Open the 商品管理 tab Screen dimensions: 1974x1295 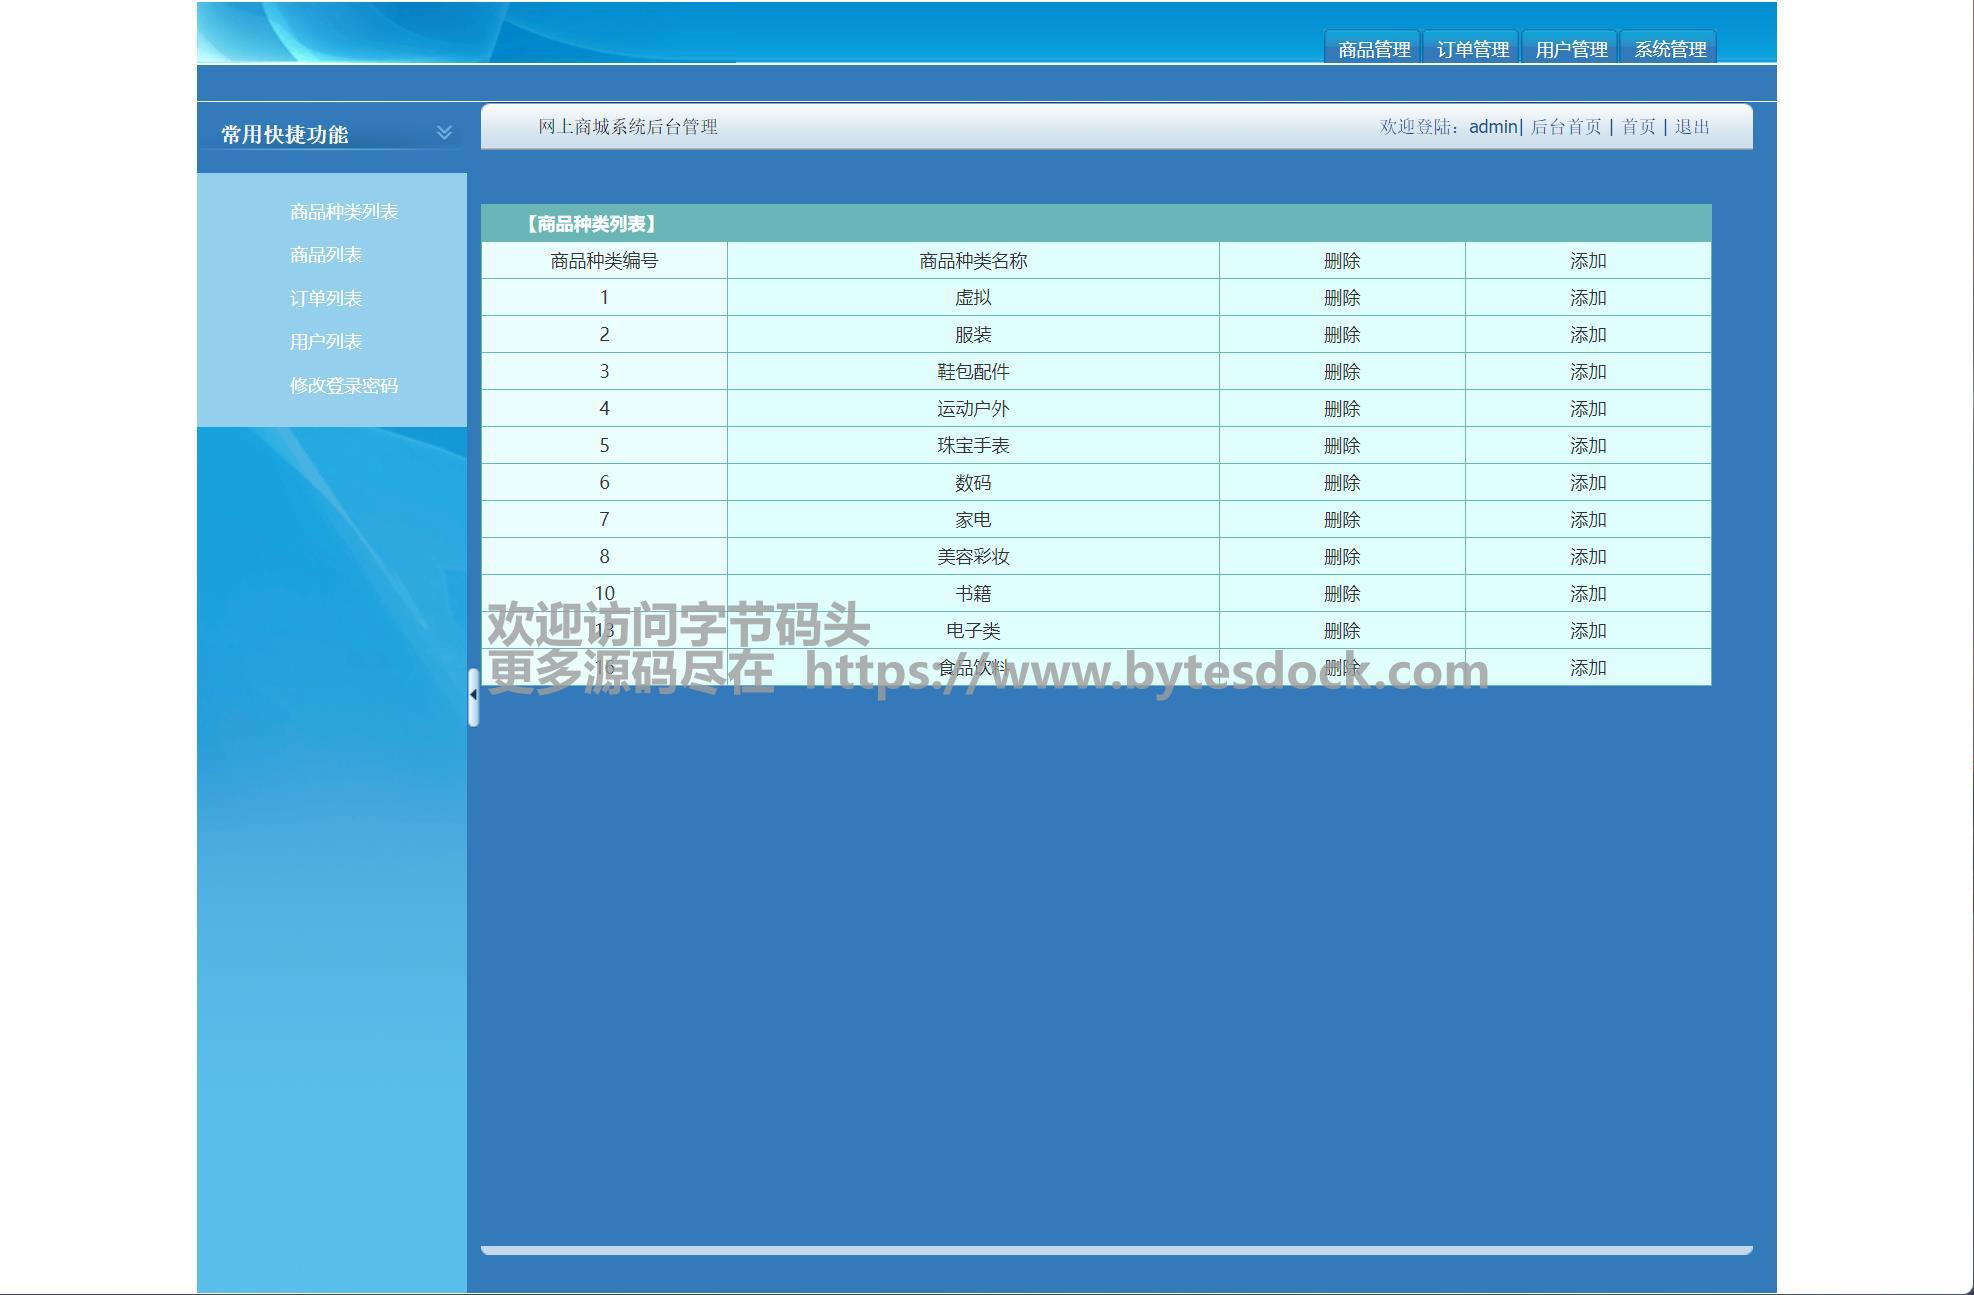pos(1373,49)
